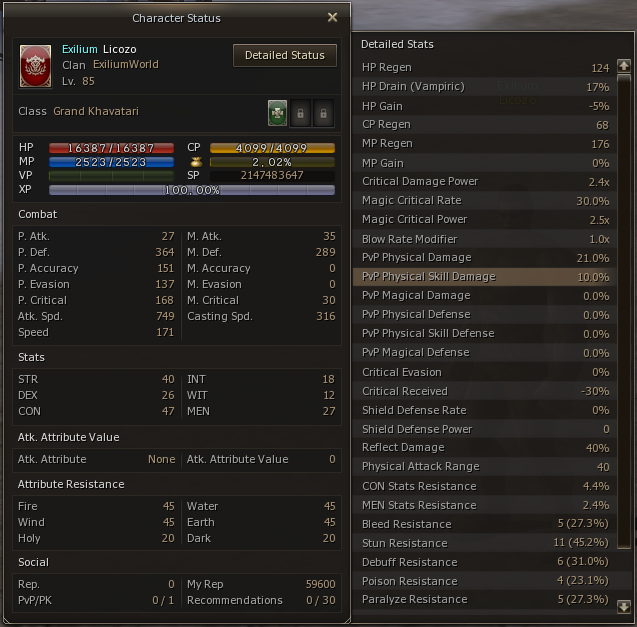Image resolution: width=637 pixels, height=627 pixels.
Task: Click the red HP bar
Action: click(x=111, y=148)
